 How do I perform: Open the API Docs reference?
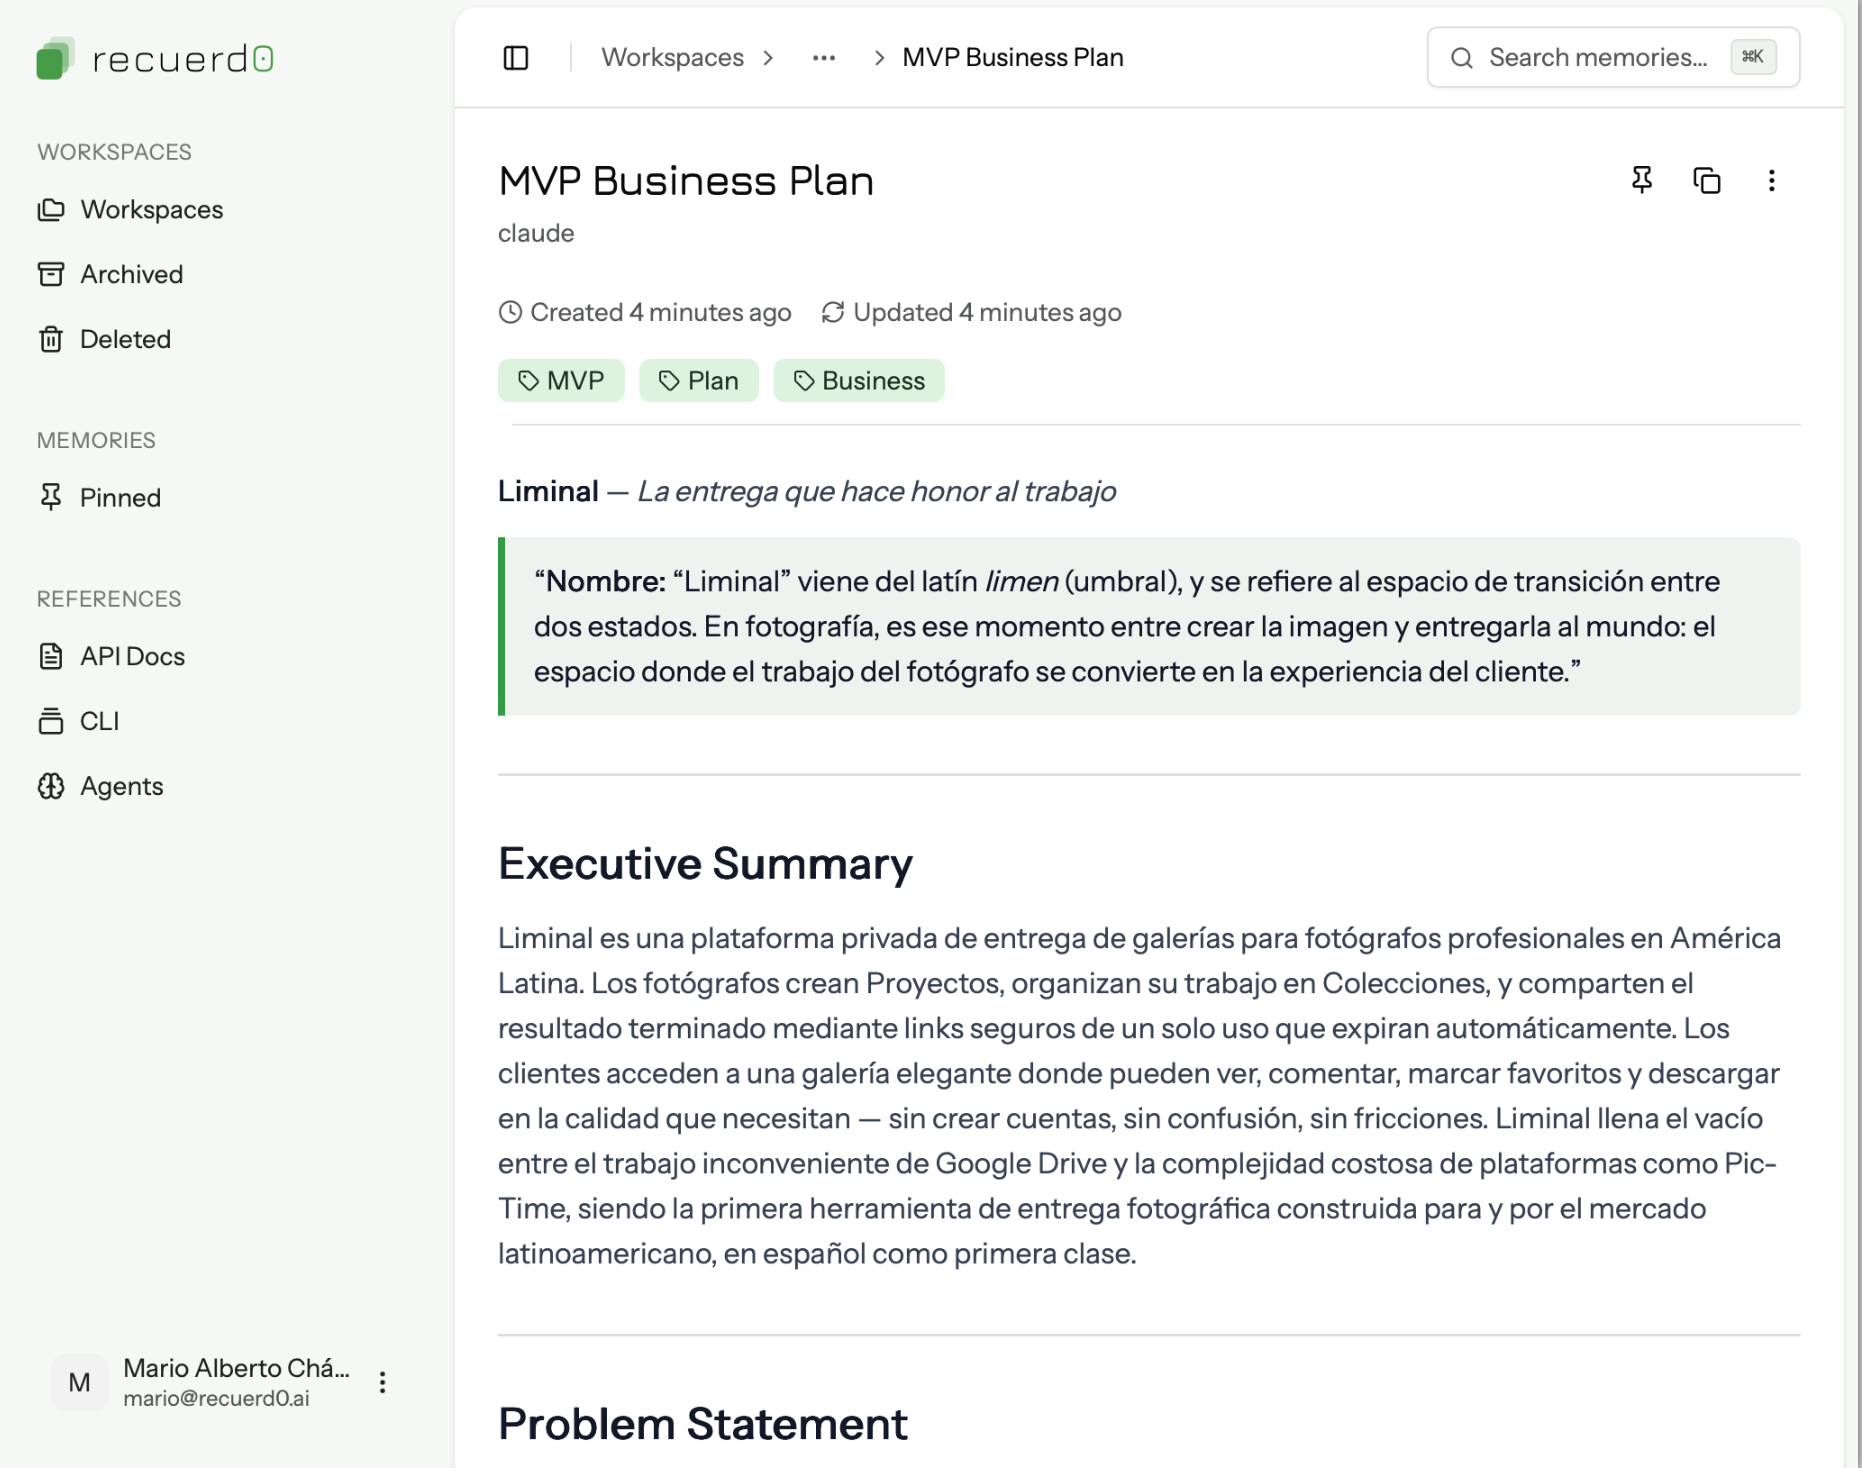(x=132, y=657)
